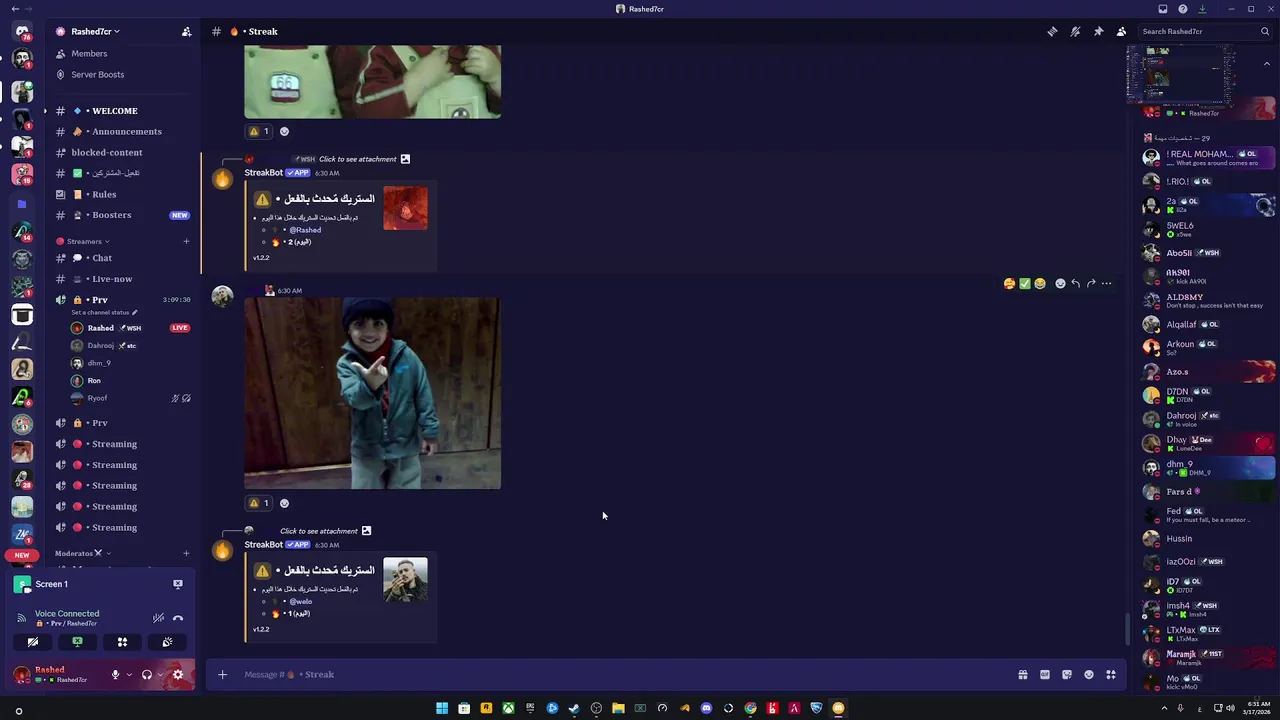The width and height of the screenshot is (1280, 720).
Task: Open the gift icon in message bar
Action: tap(1022, 674)
